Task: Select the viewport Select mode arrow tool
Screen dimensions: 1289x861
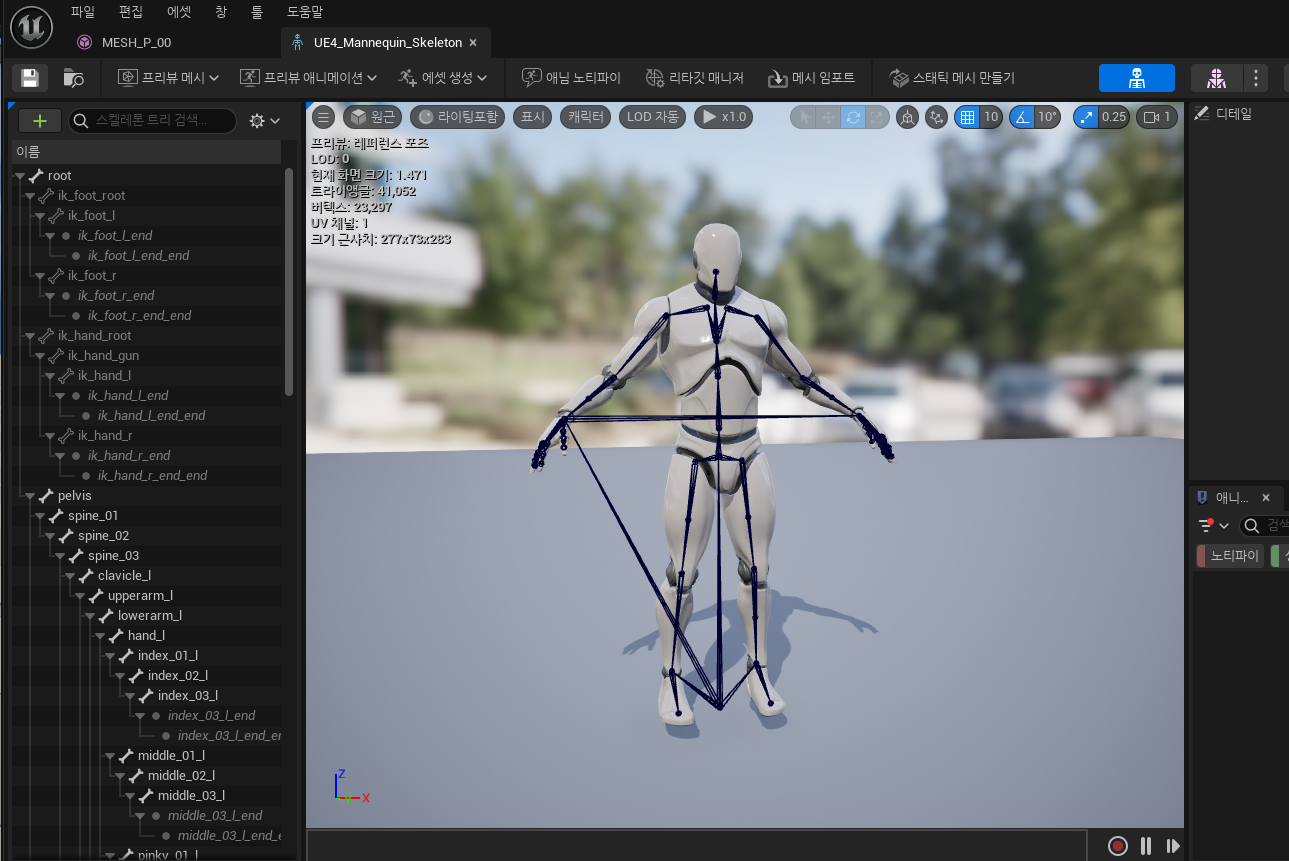Action: click(x=804, y=117)
